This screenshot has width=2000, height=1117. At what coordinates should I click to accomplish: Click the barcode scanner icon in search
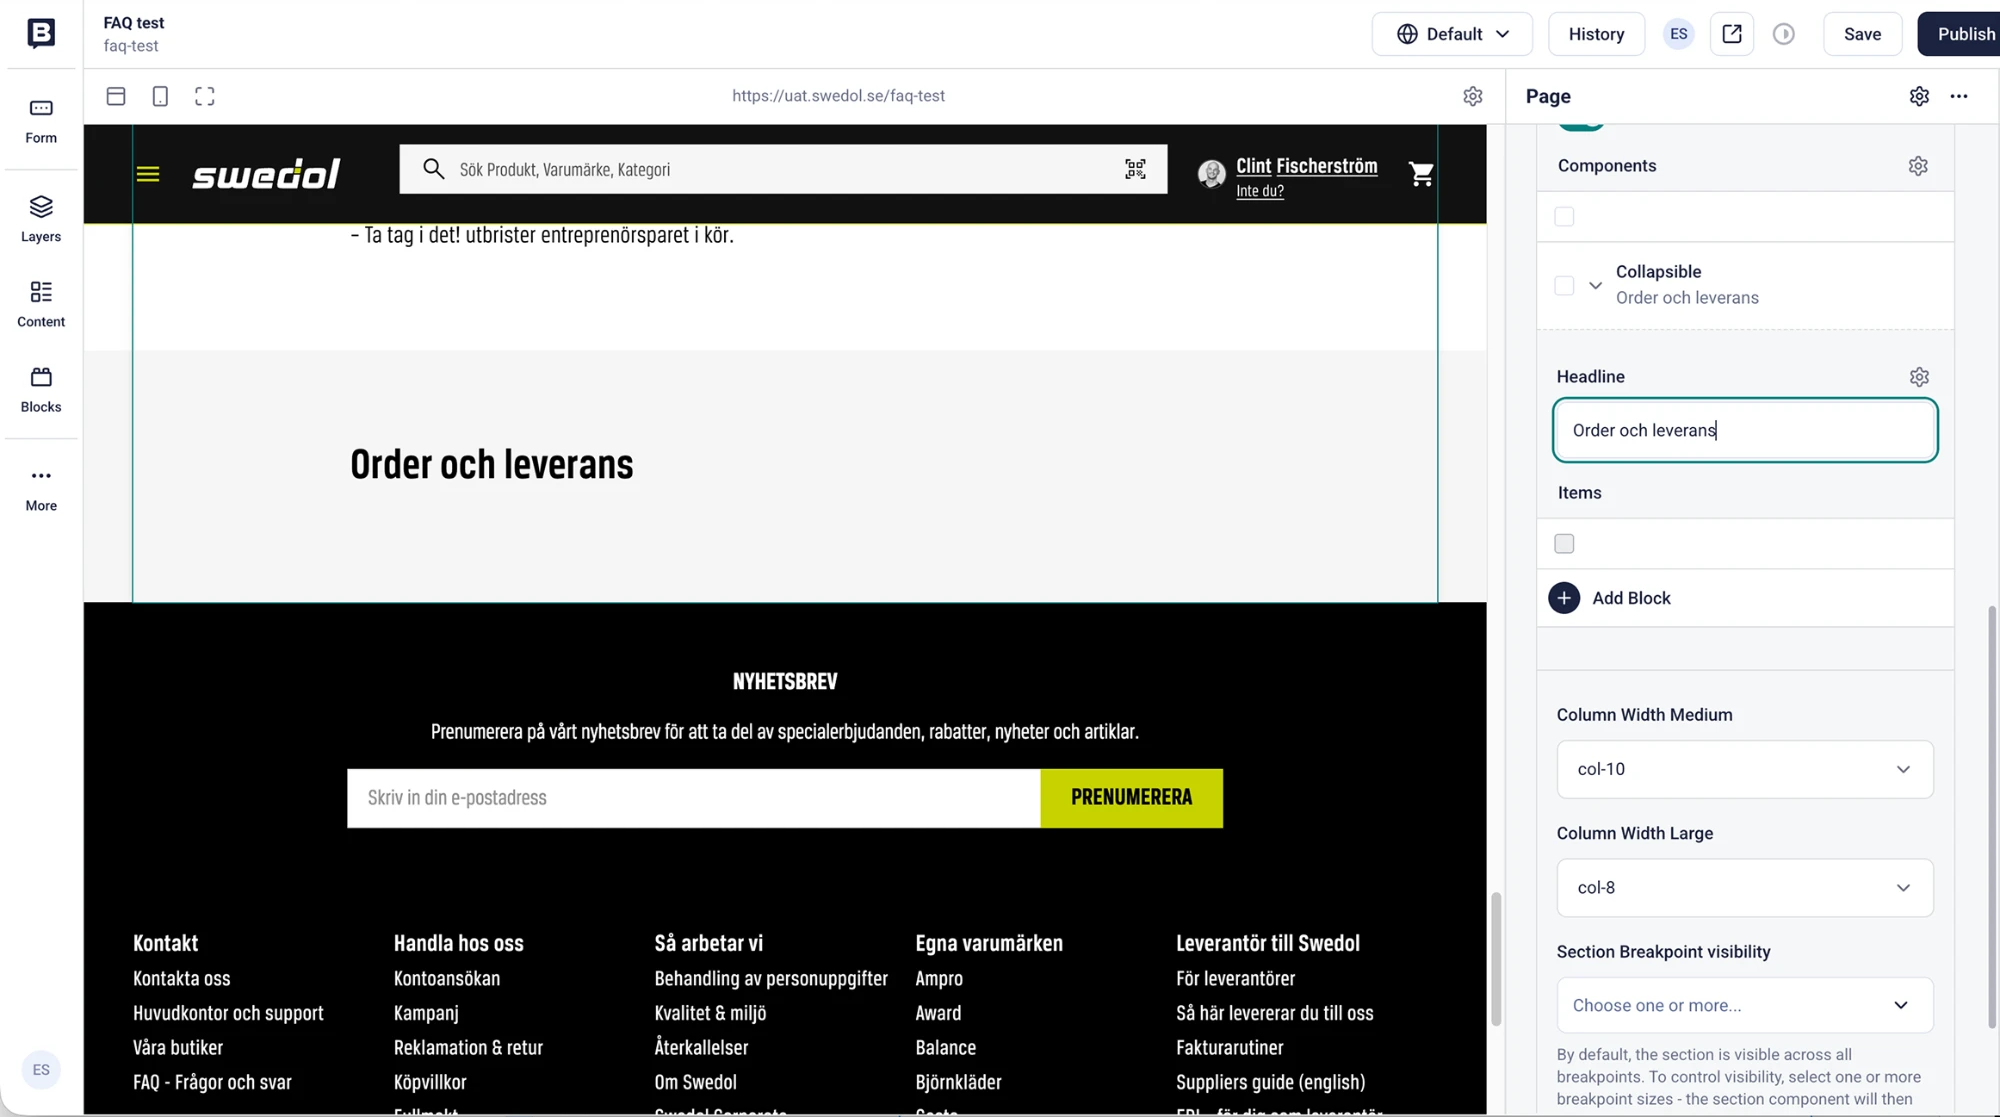(1135, 169)
